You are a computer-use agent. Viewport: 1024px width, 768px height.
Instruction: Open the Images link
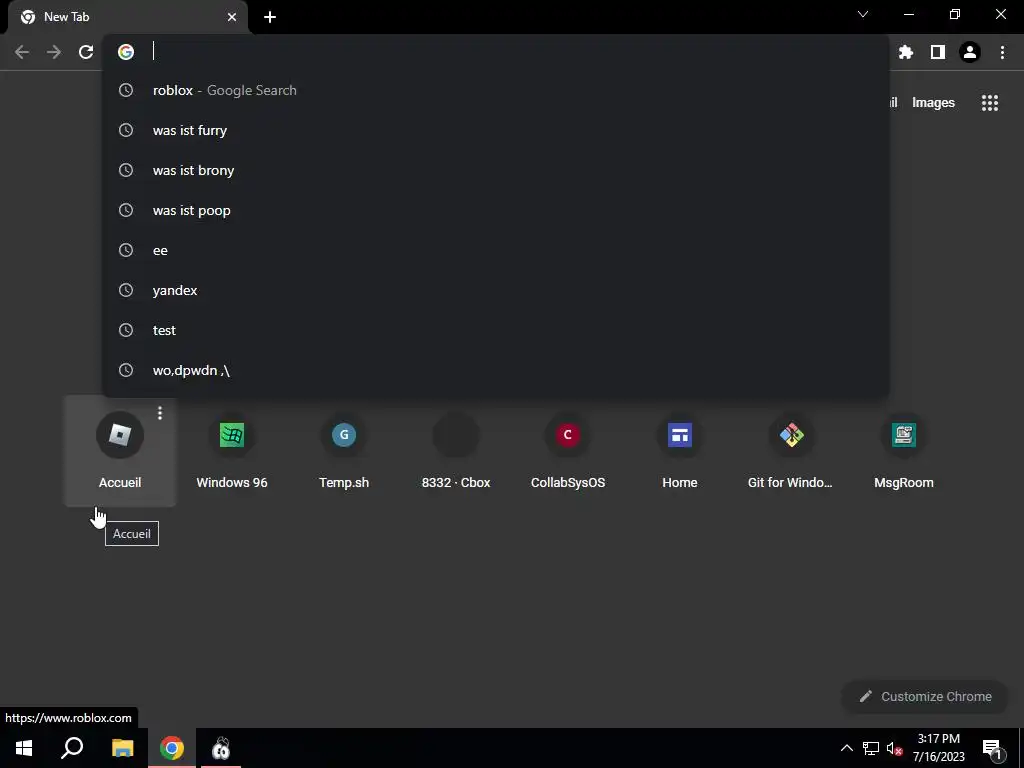933,103
